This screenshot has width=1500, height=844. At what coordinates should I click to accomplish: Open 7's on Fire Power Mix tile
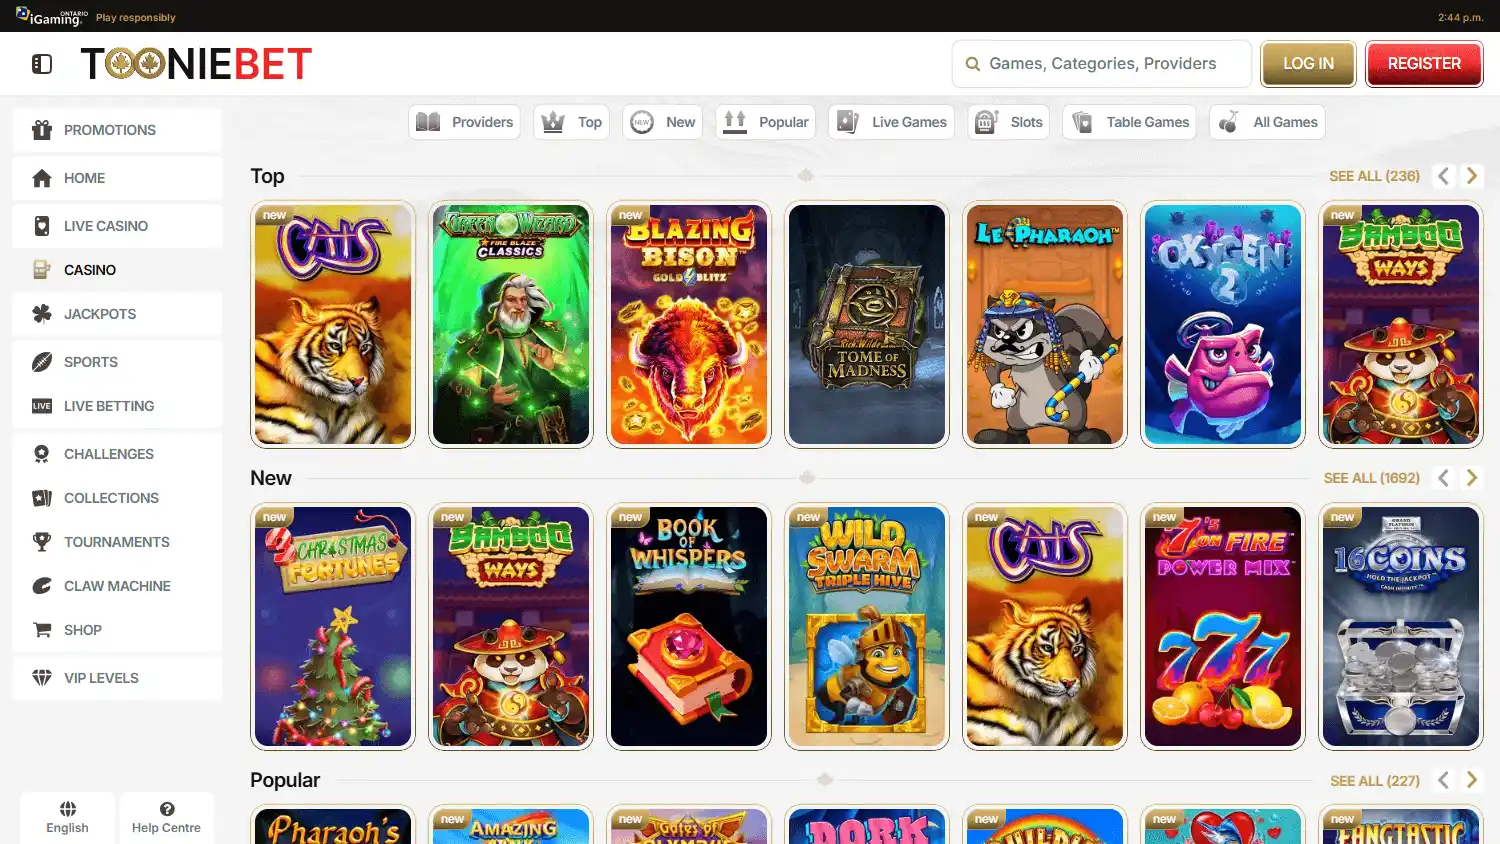[x=1223, y=627]
